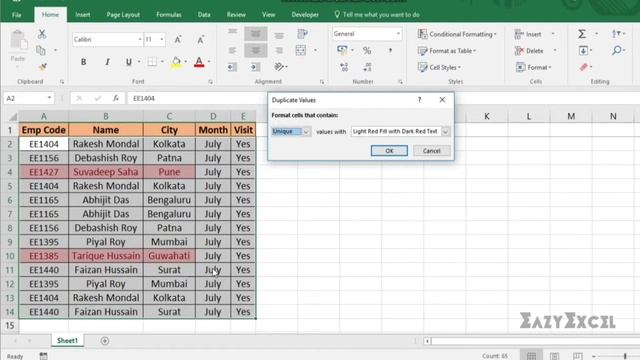Click the Merge & Center icon
Viewport: 640px width, 360px height.
pos(301,51)
